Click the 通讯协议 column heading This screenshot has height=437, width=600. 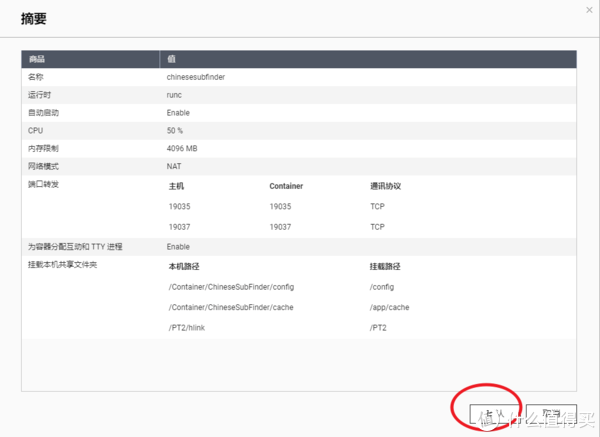[385, 186]
